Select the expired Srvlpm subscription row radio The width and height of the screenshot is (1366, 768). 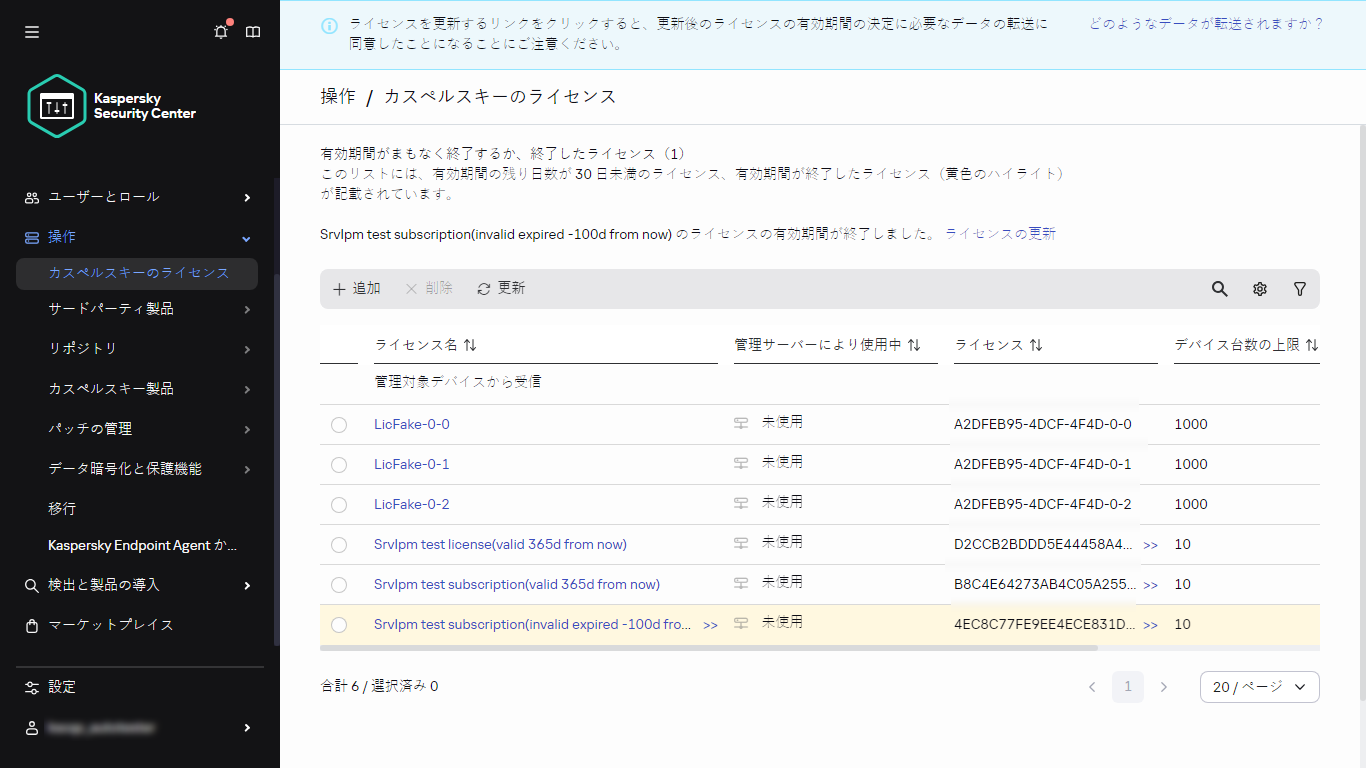click(x=339, y=625)
